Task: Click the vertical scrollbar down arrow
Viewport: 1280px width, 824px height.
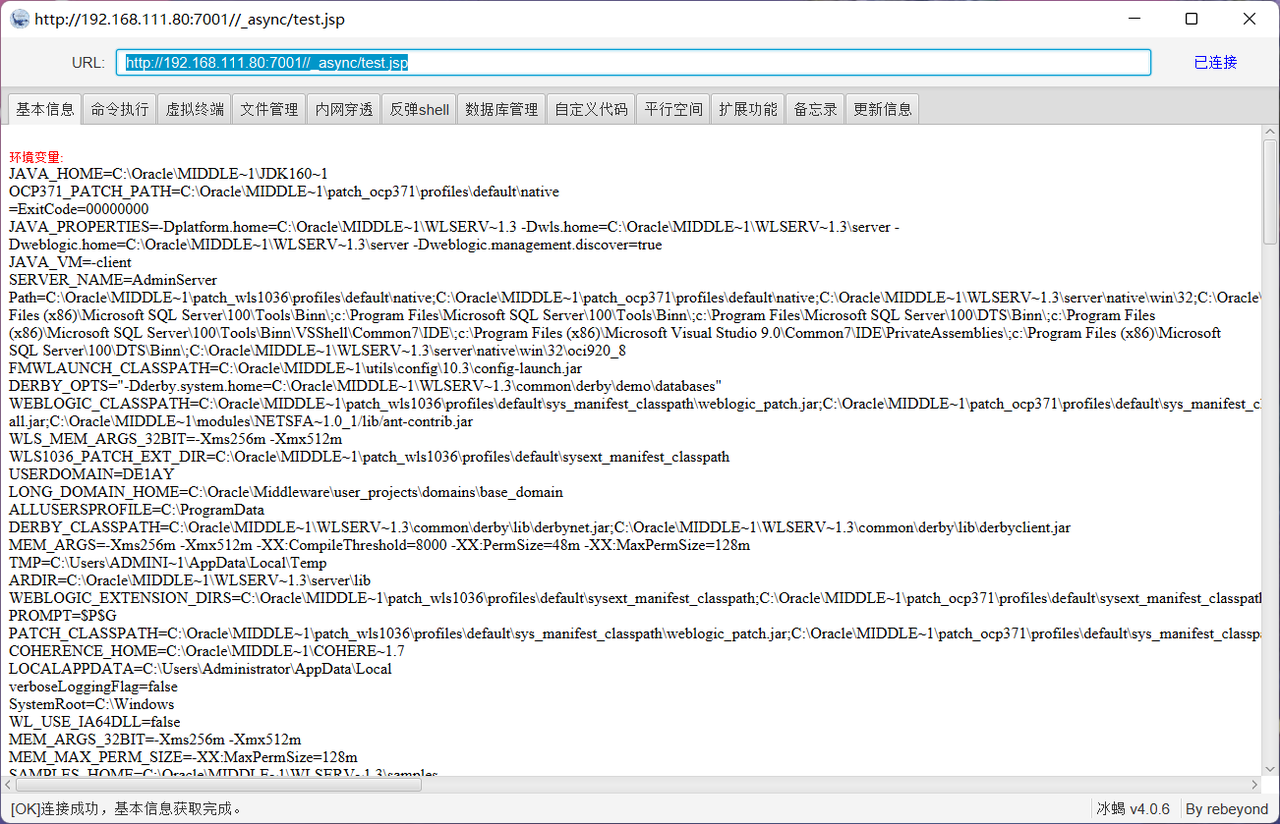Action: pyautogui.click(x=1270, y=770)
